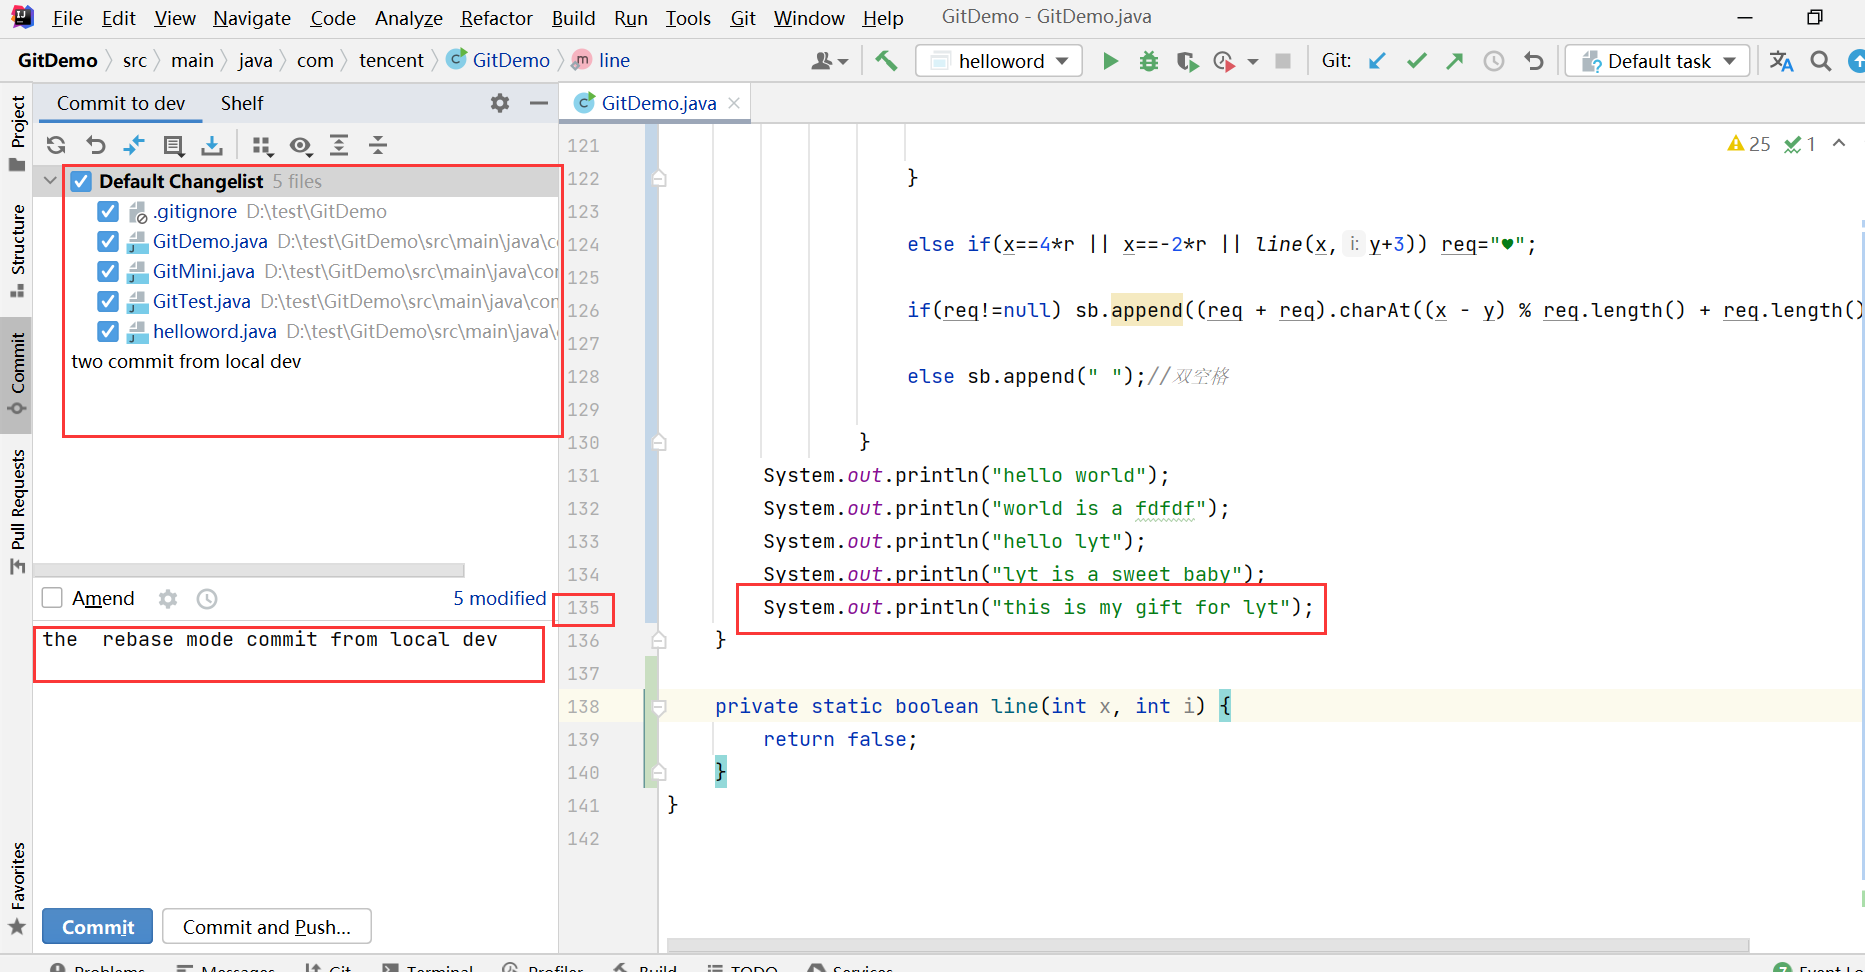
Task: Open commit options gear next to Amend
Action: point(168,599)
